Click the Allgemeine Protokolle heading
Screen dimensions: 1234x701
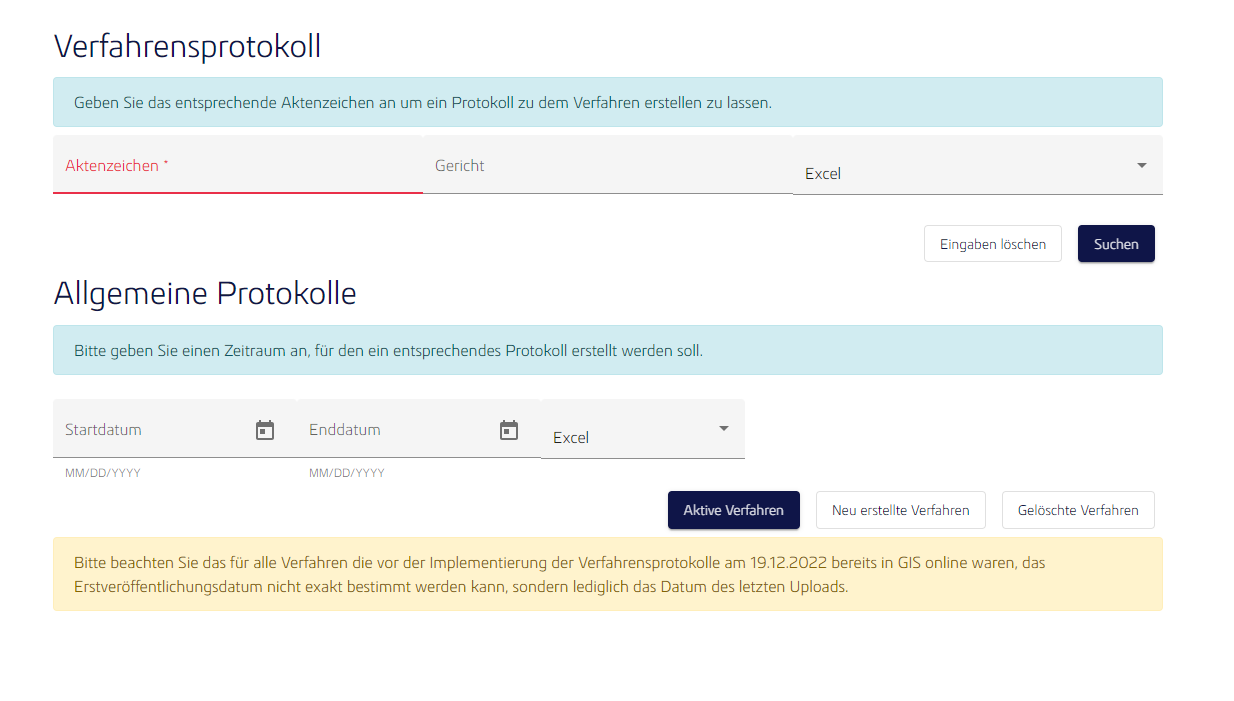205,294
